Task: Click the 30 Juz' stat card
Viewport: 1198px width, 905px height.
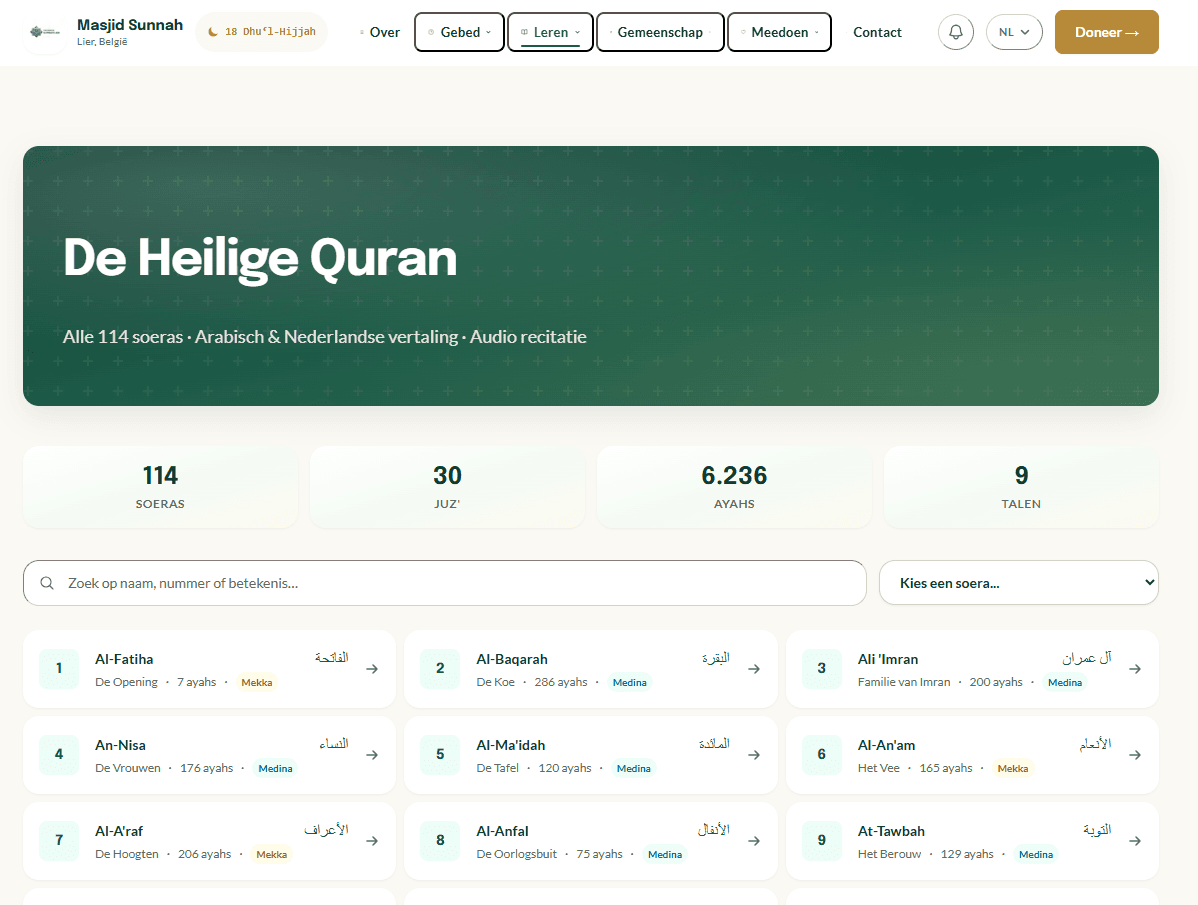Action: pyautogui.click(x=447, y=487)
